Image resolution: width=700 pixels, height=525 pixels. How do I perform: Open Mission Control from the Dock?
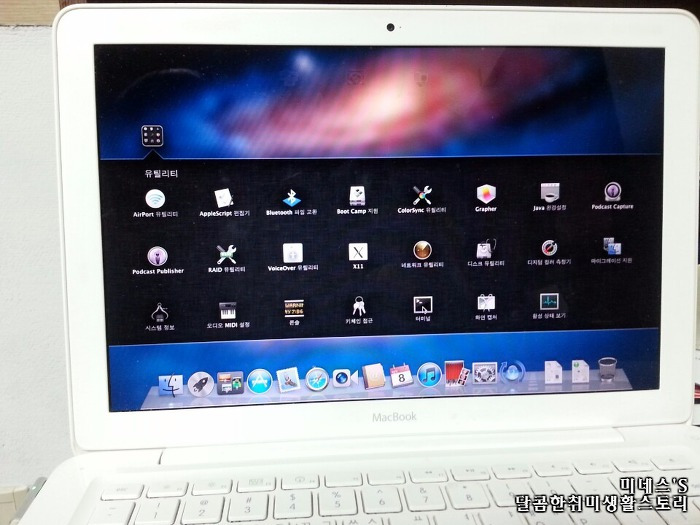coord(230,383)
